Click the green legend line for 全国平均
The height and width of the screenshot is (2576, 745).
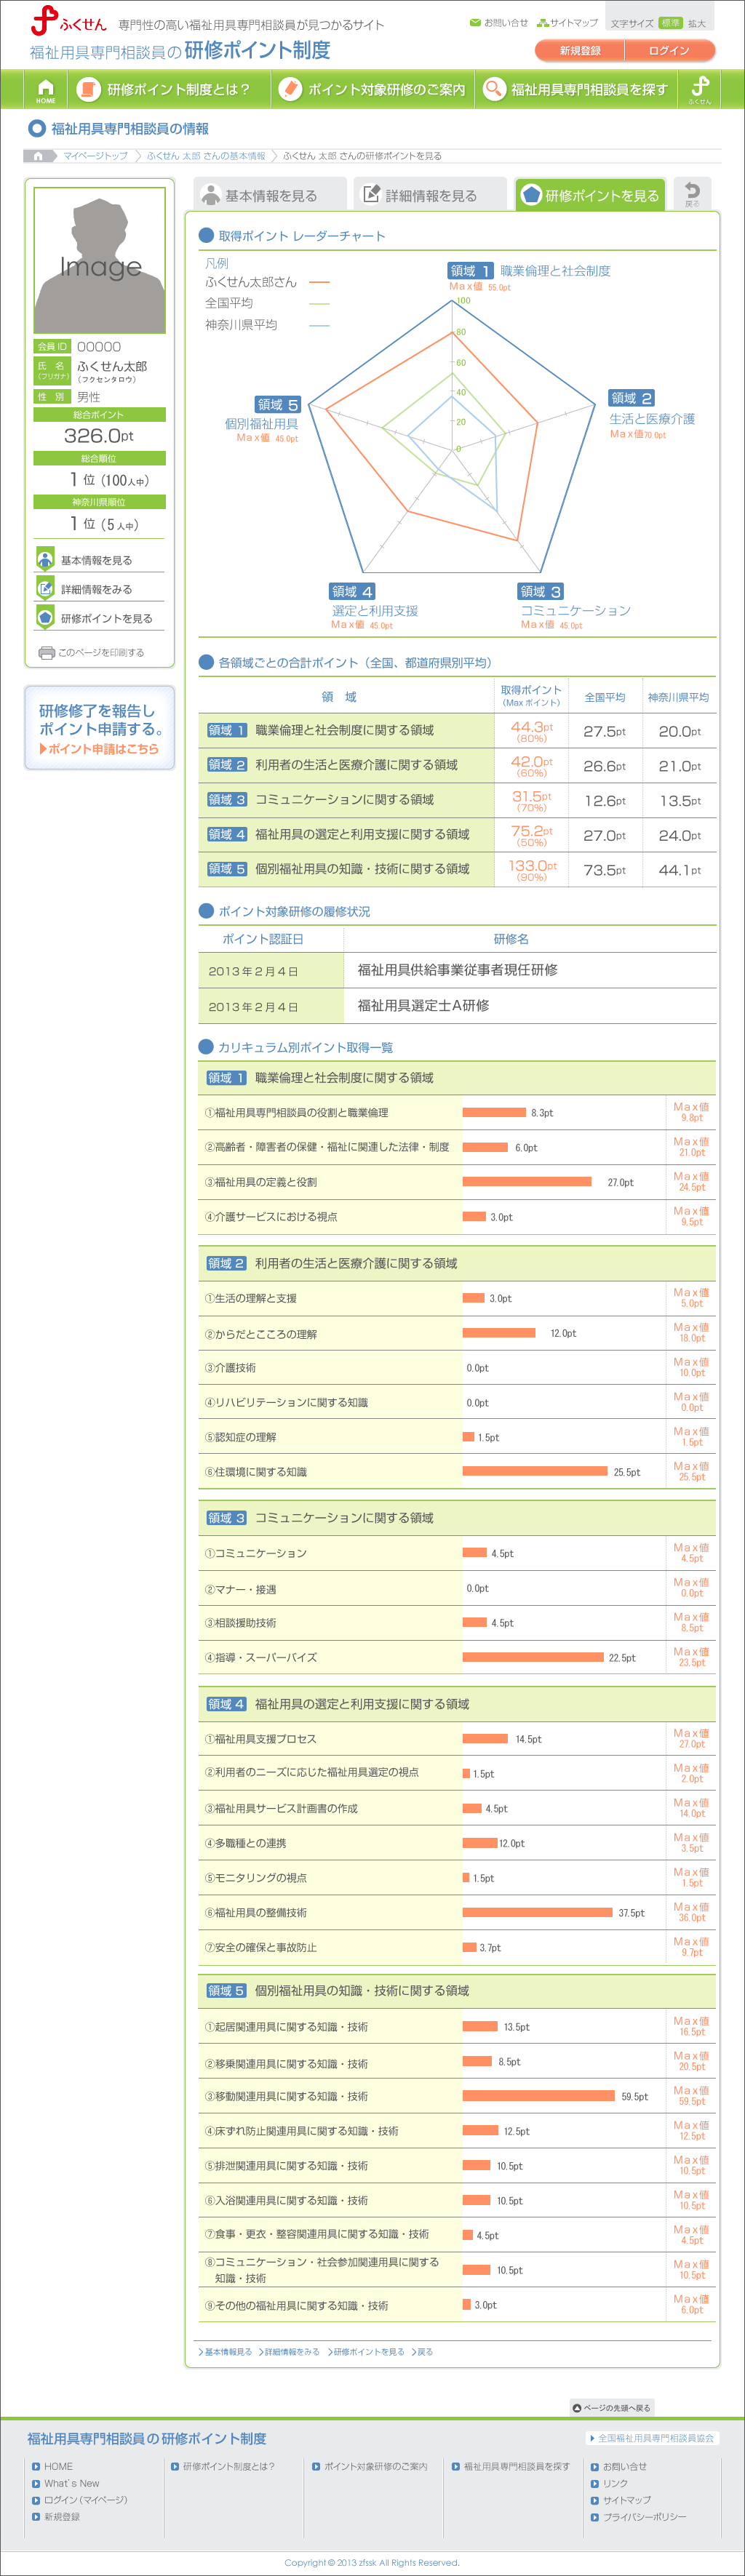319,304
